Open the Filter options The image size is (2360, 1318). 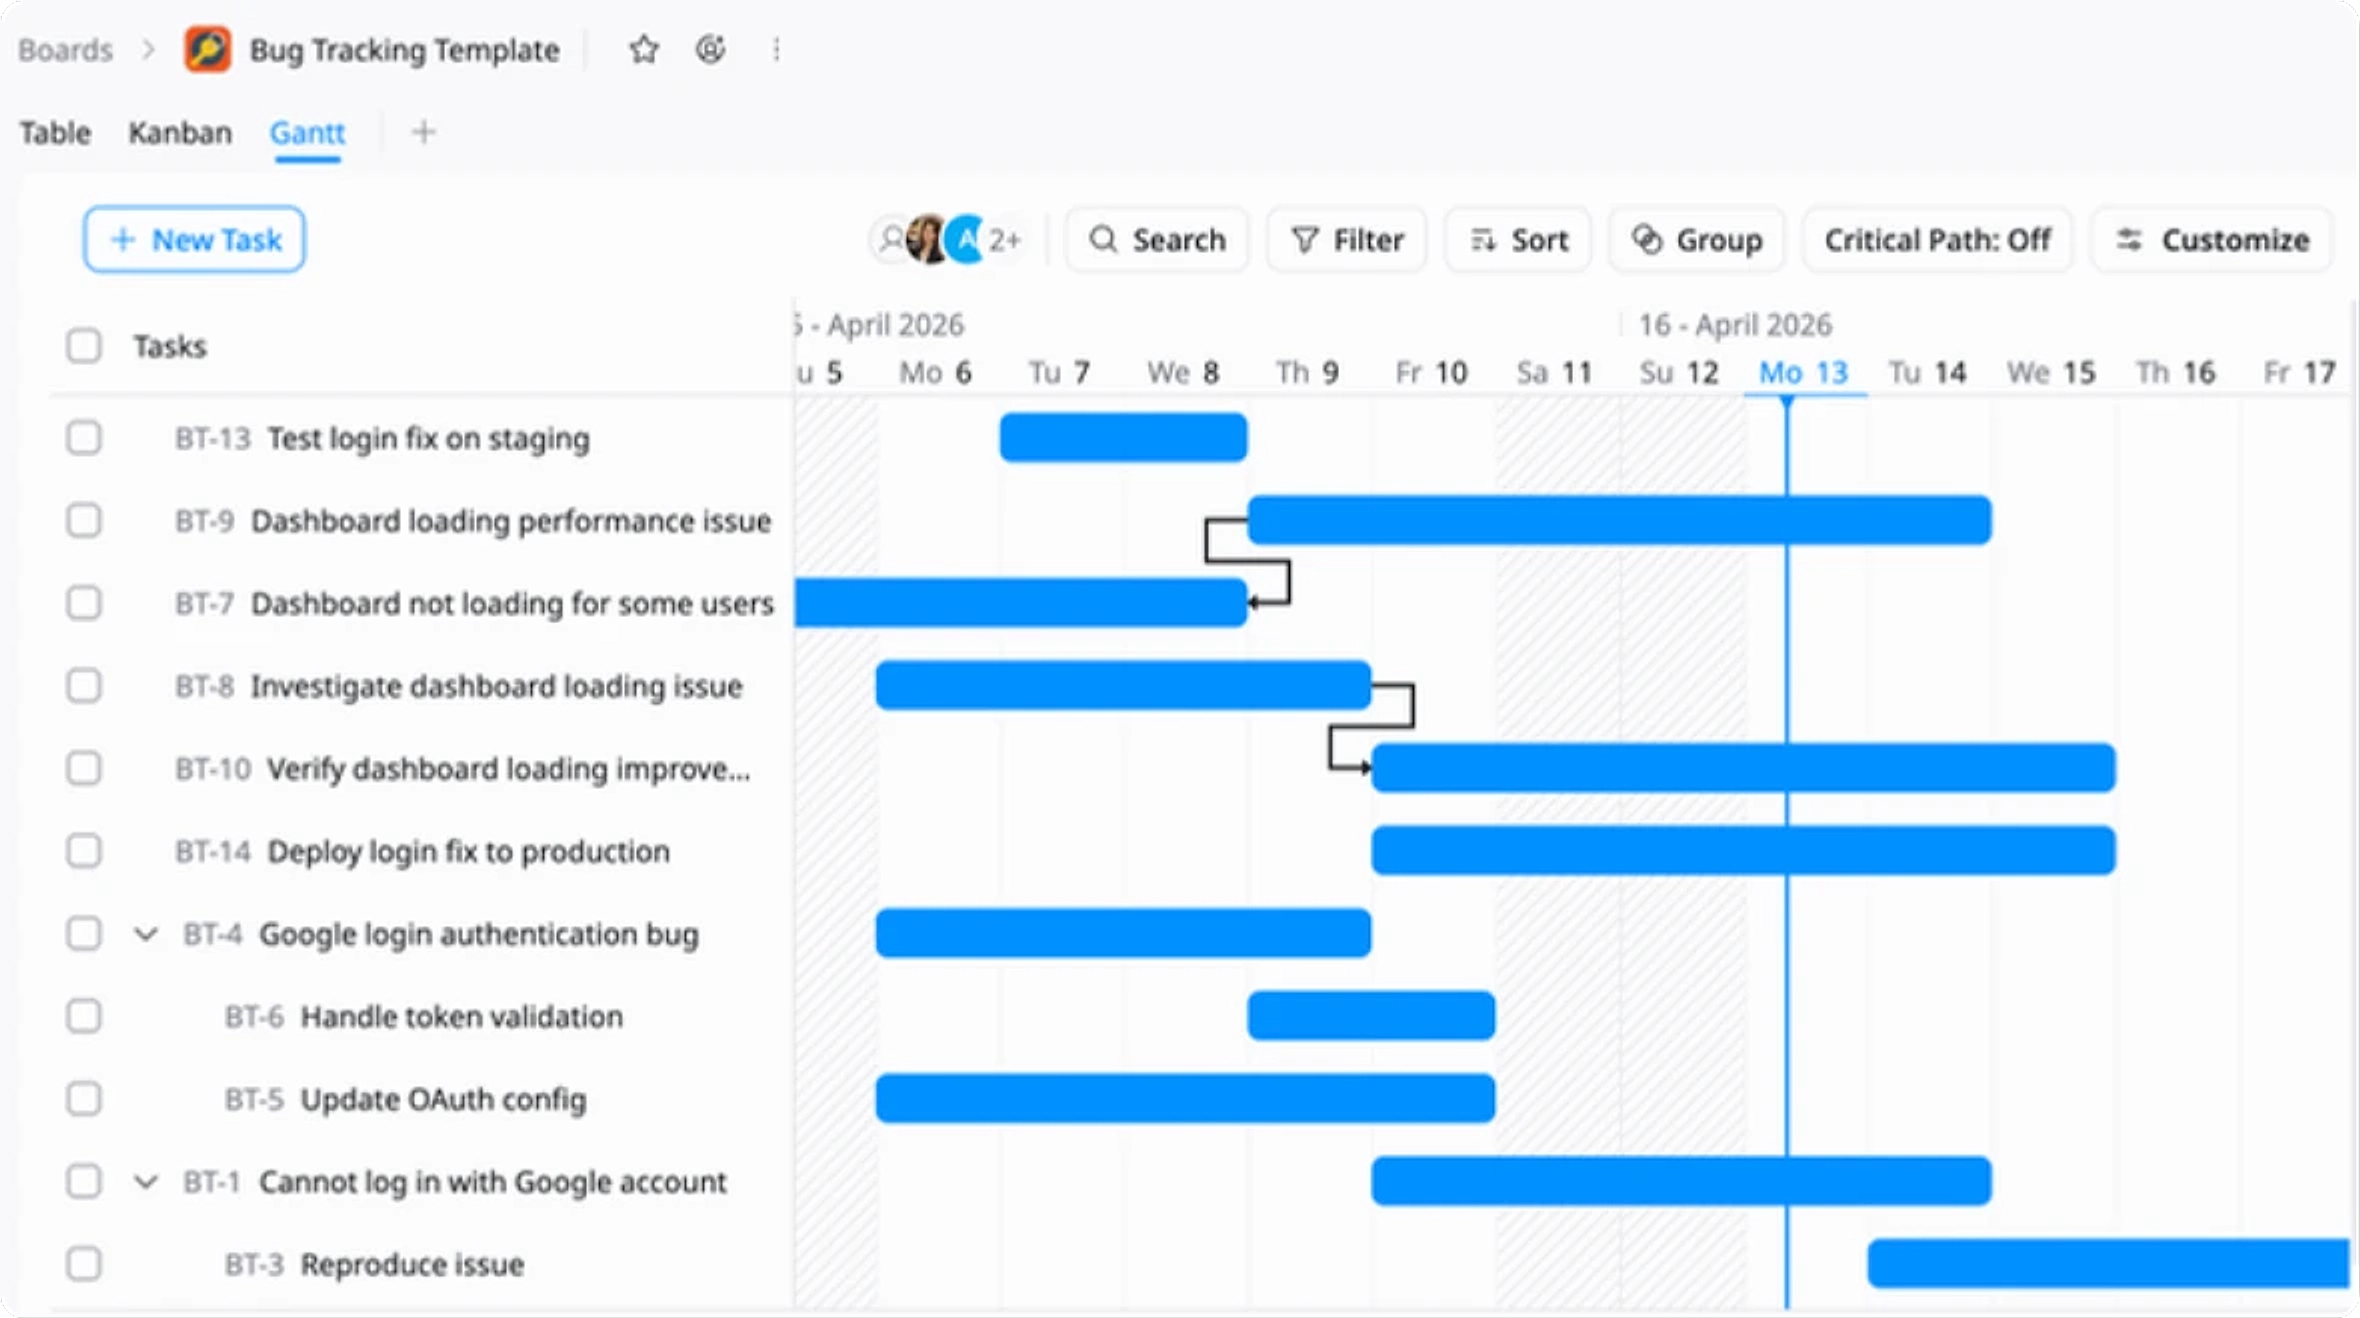coord(1347,240)
